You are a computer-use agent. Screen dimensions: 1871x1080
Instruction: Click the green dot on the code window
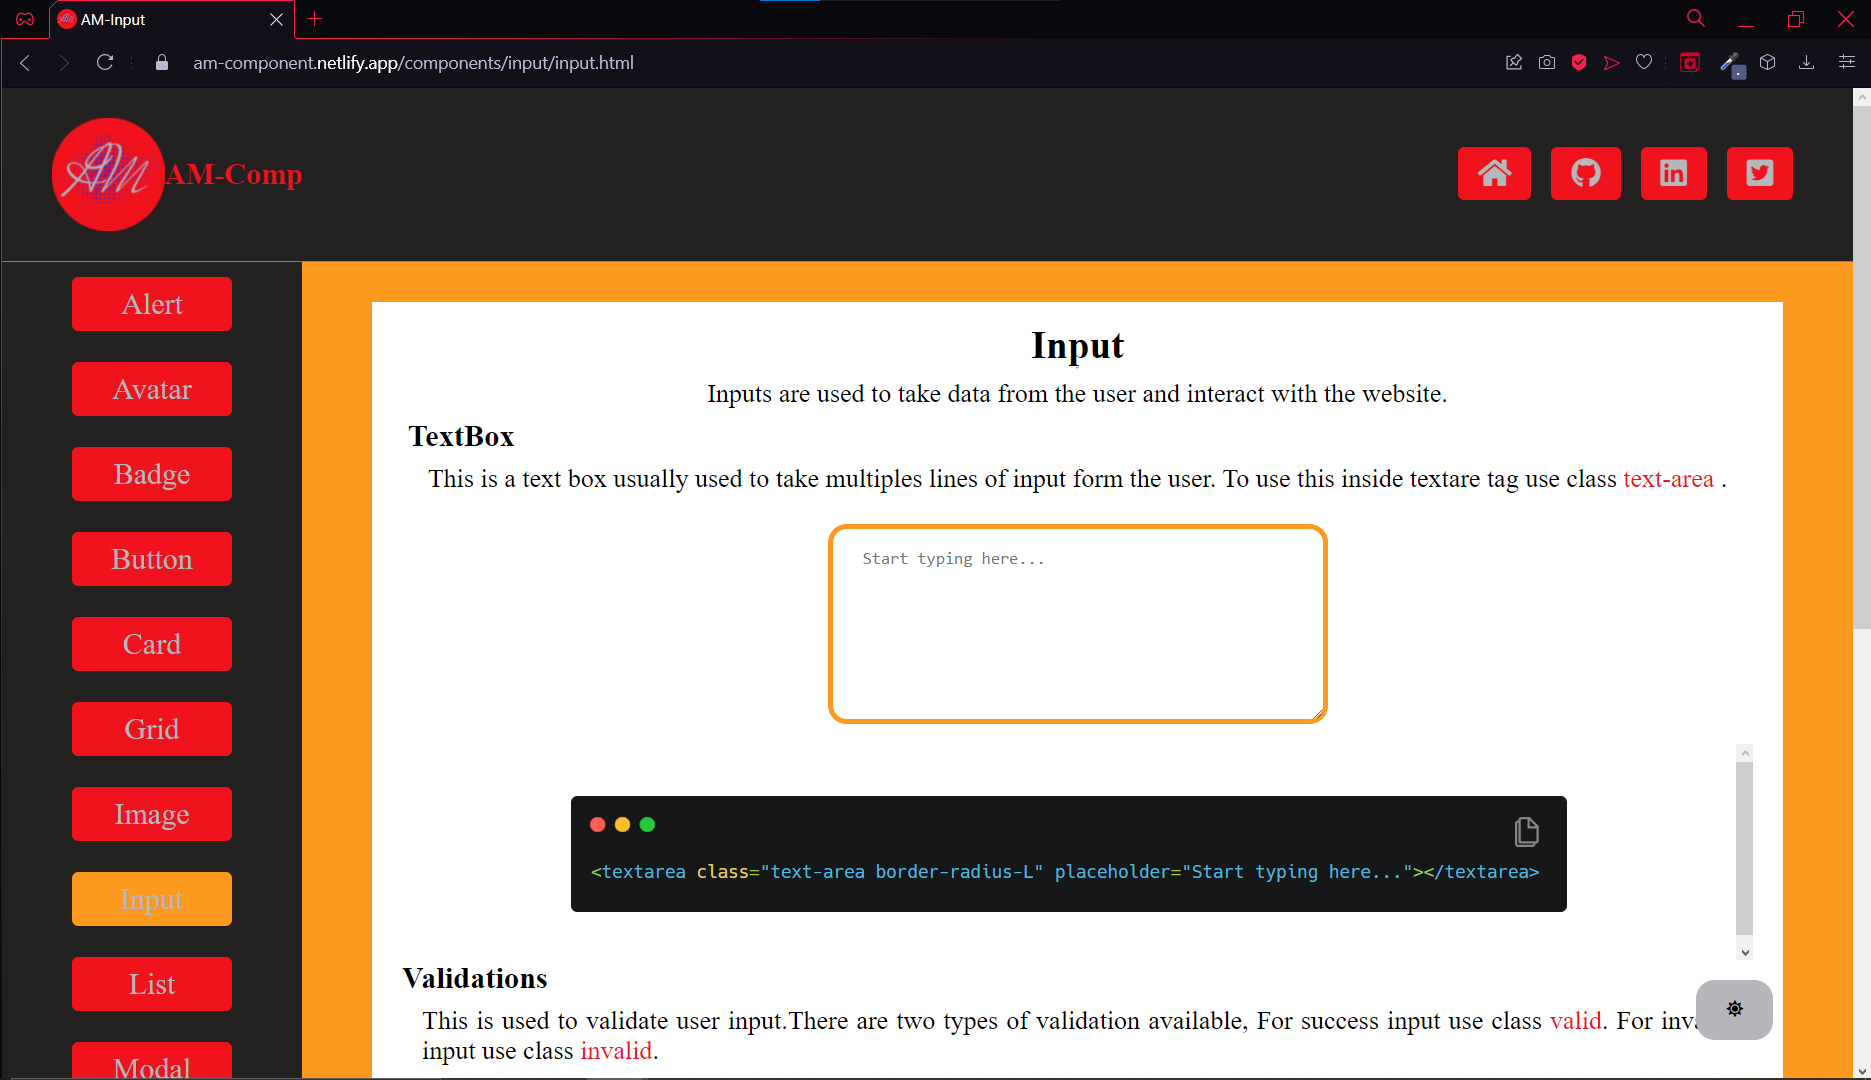tap(648, 824)
